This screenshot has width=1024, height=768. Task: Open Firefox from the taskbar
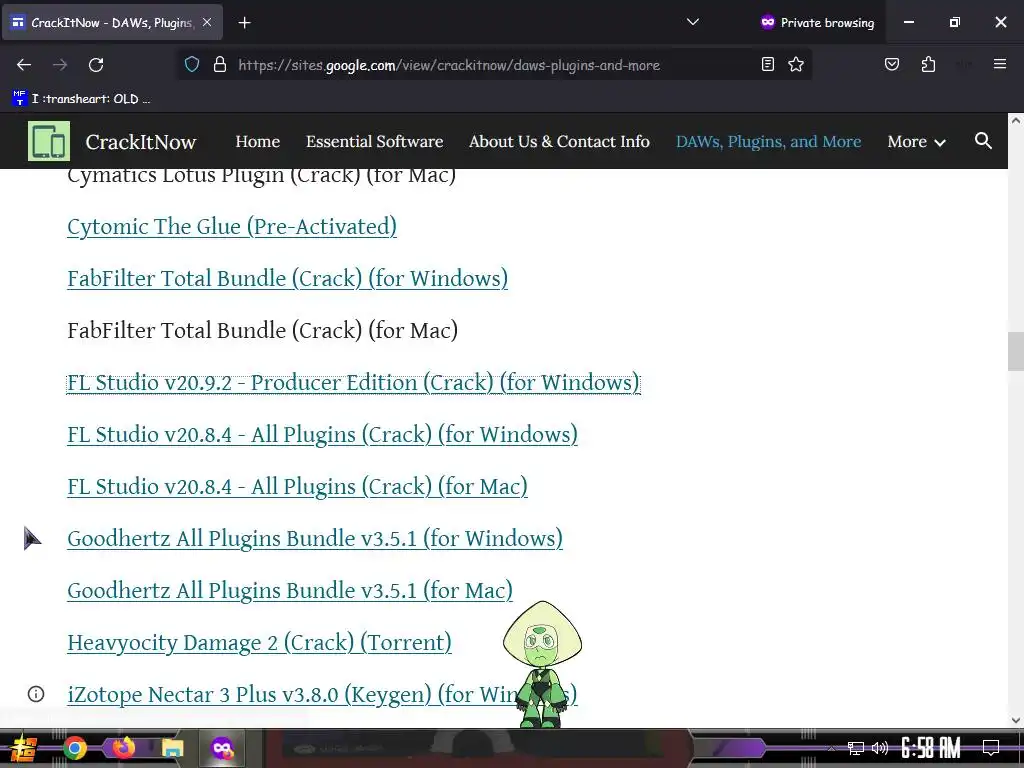123,747
